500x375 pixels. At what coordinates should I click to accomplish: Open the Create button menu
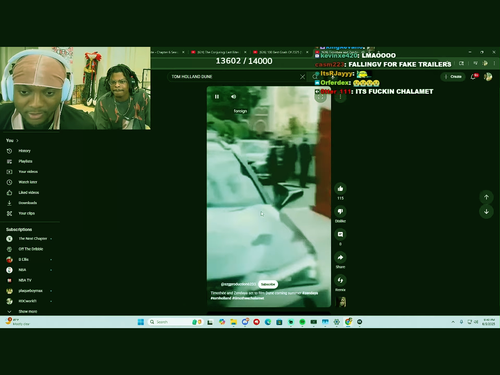point(453,77)
